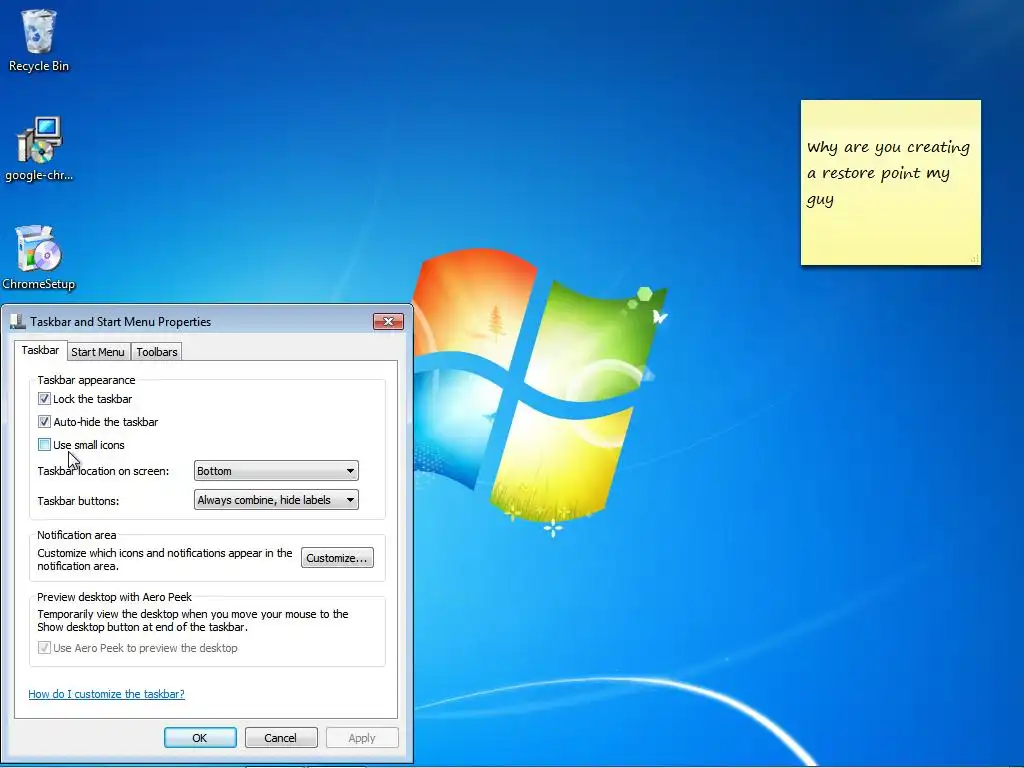Click the sticky note resize grip corner
This screenshot has height=768, width=1024.
[974, 259]
